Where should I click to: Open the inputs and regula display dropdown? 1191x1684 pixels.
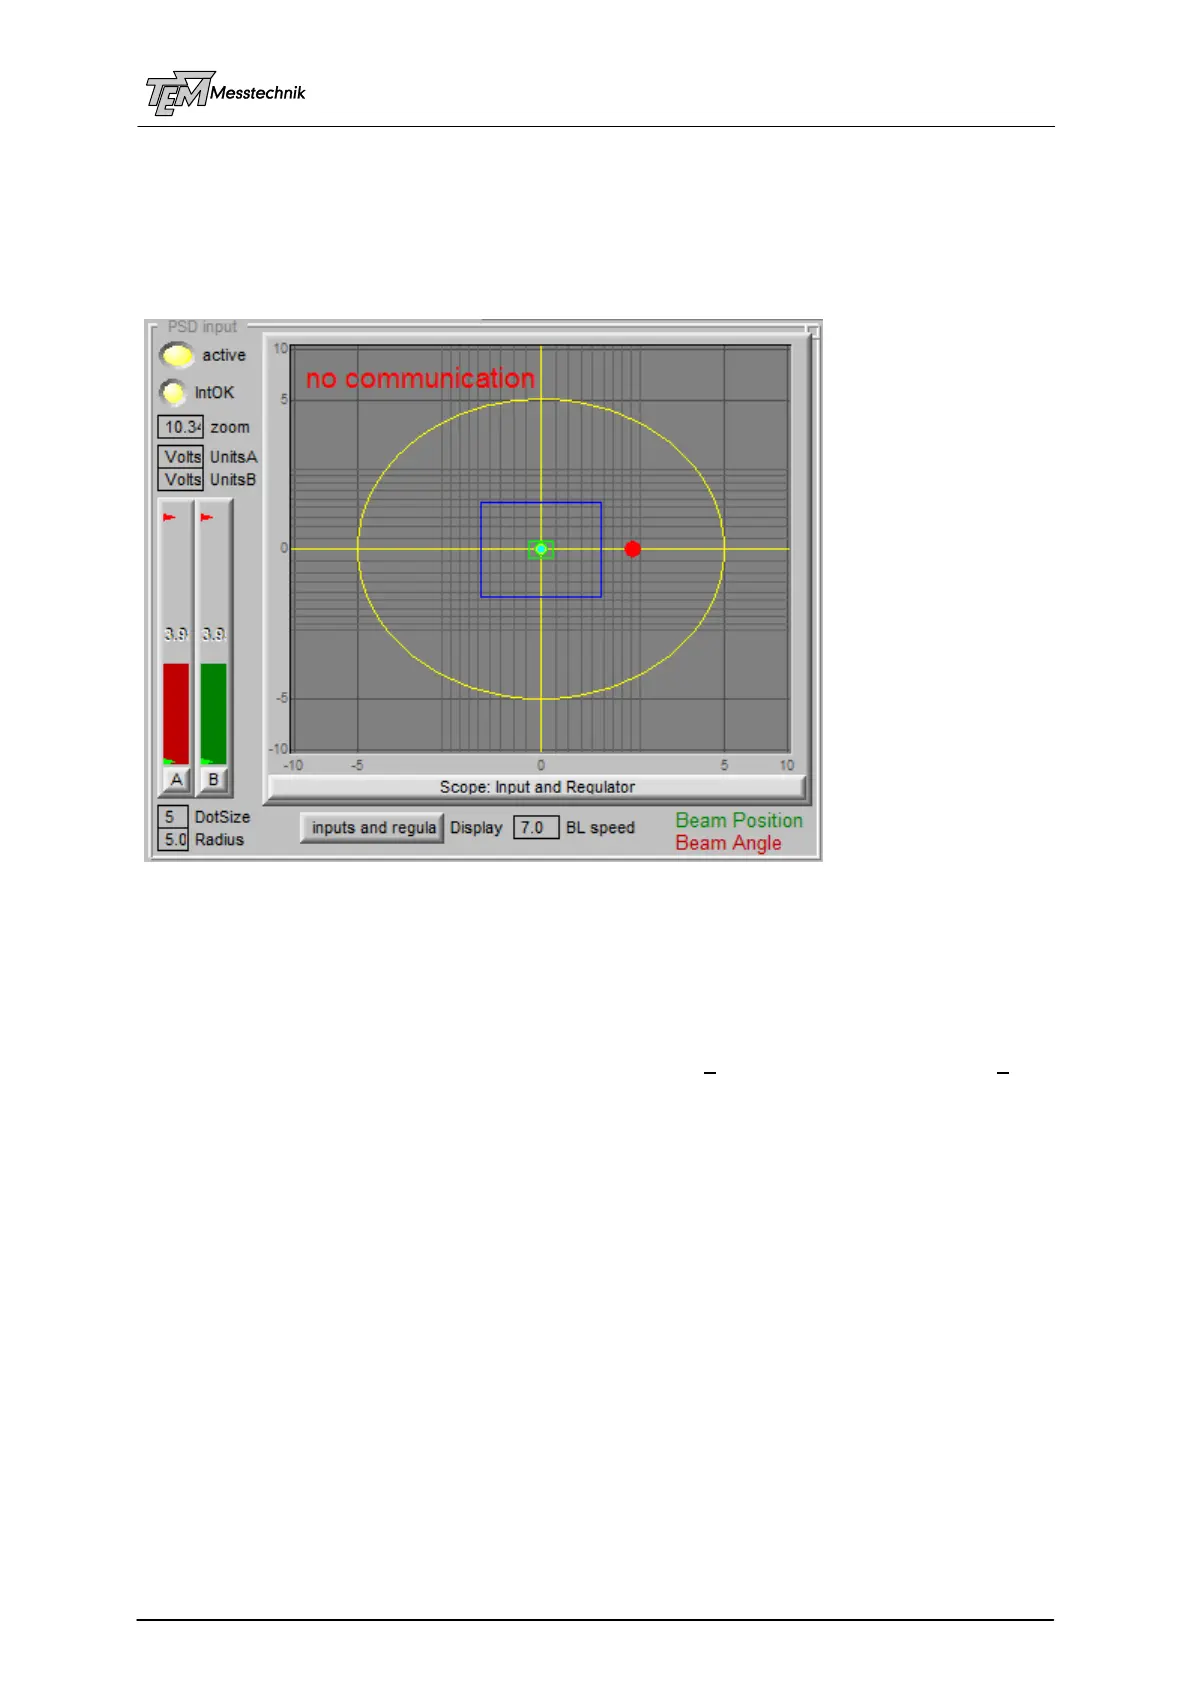click(372, 828)
